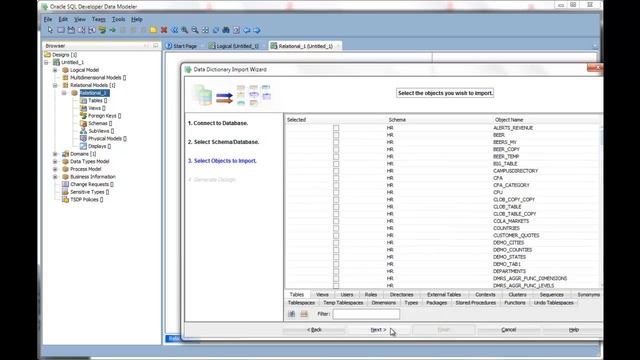Click the deselect-all icon beside Filter label
Screen dimensions: 640x360
304,314
